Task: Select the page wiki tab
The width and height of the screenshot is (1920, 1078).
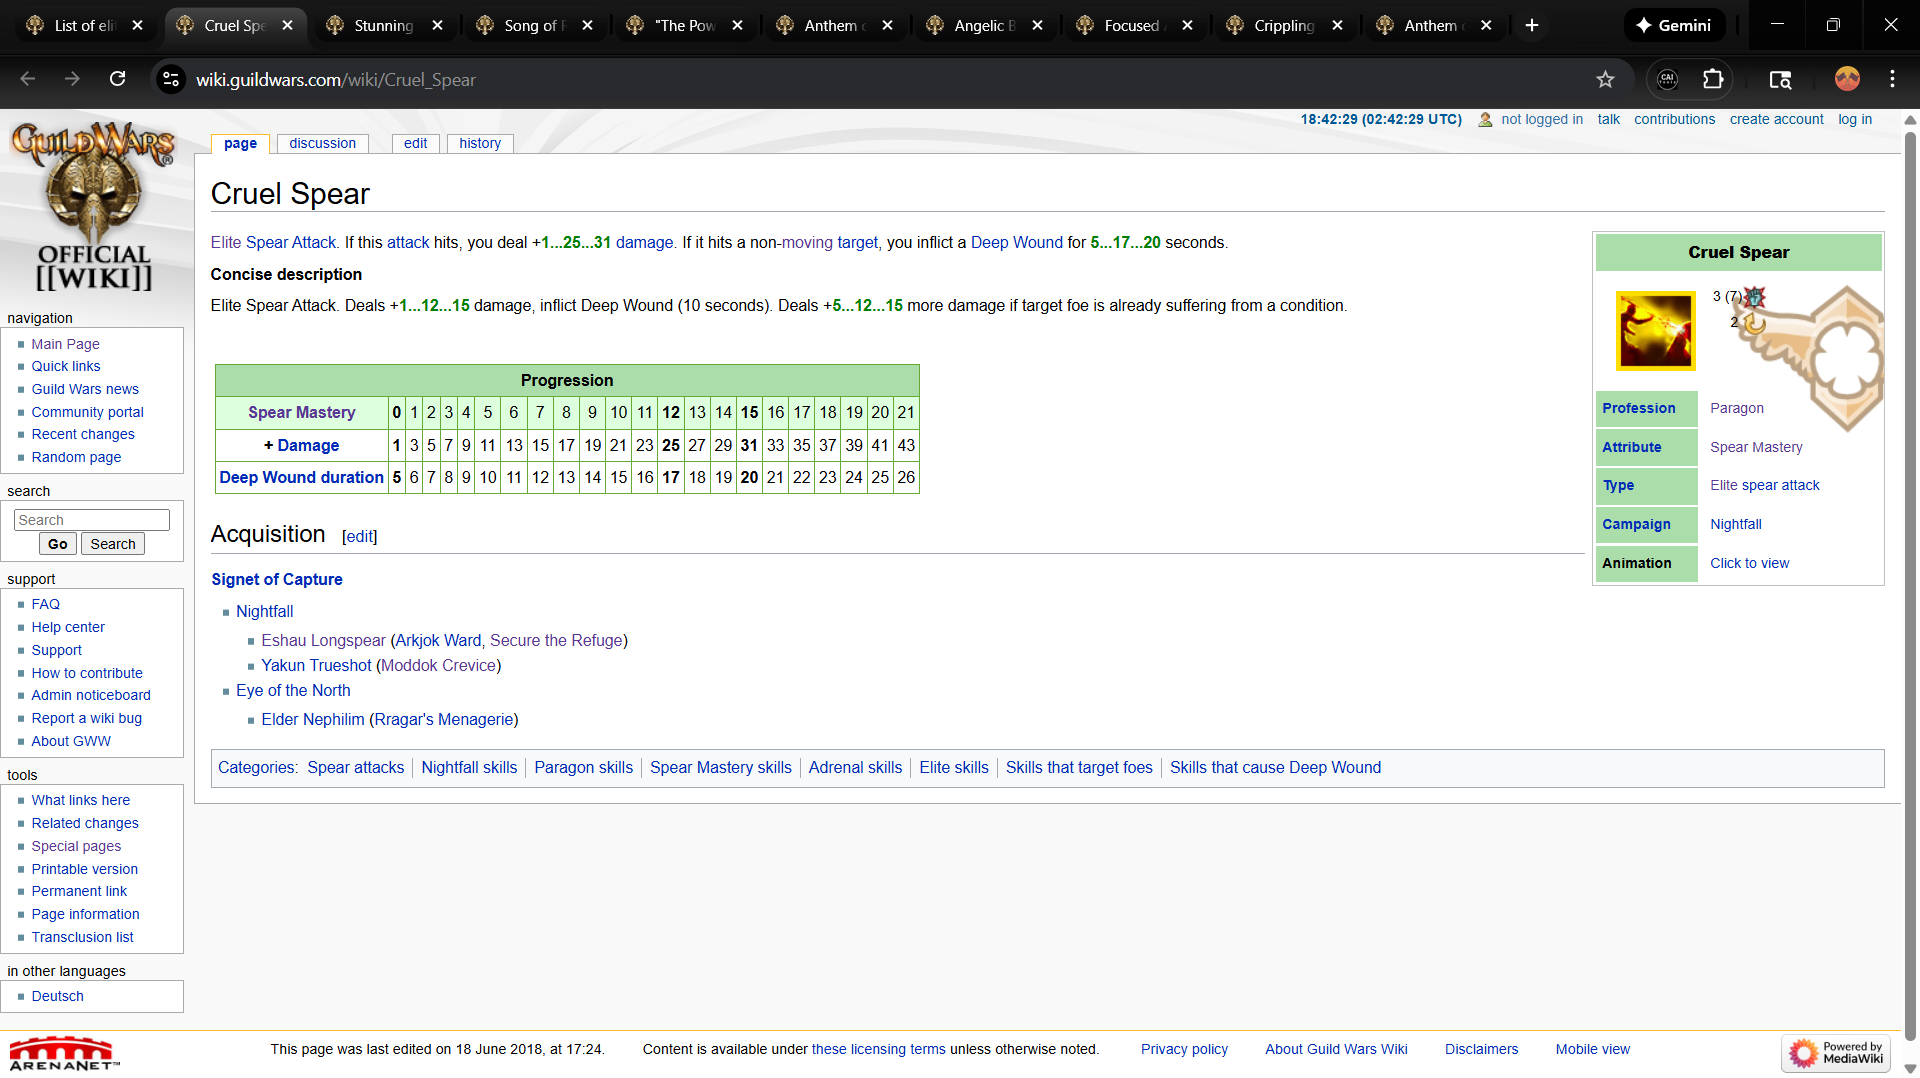Action: [240, 143]
